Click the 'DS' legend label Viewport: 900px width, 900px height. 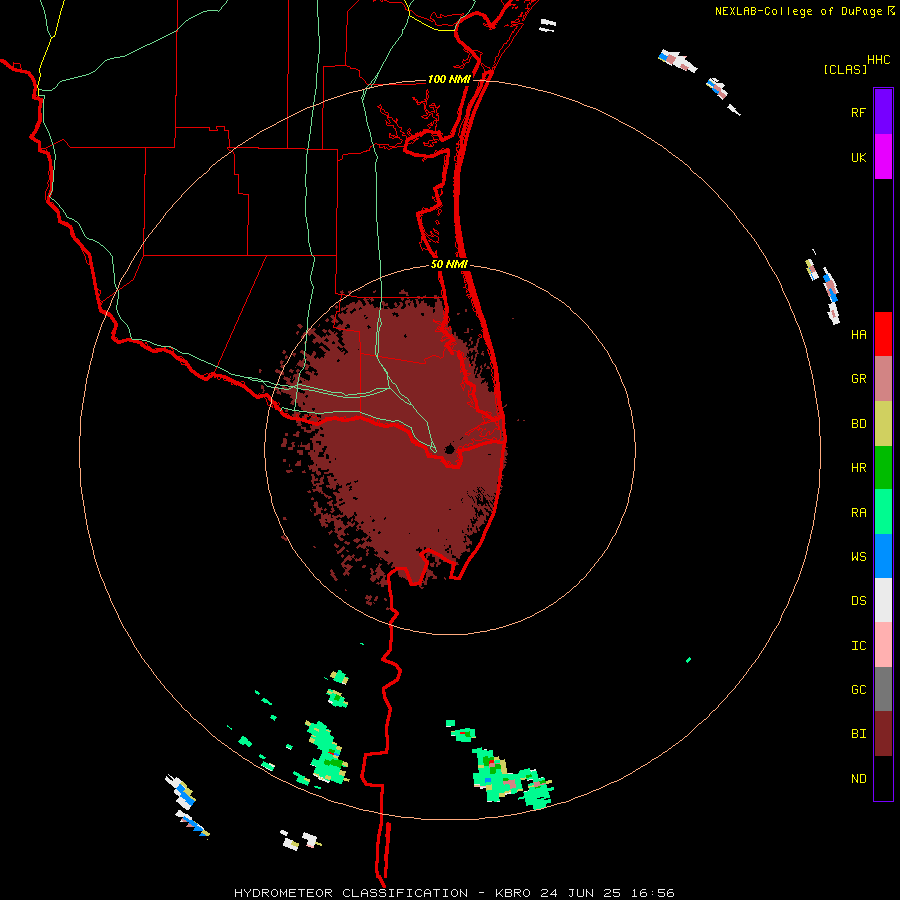(858, 601)
